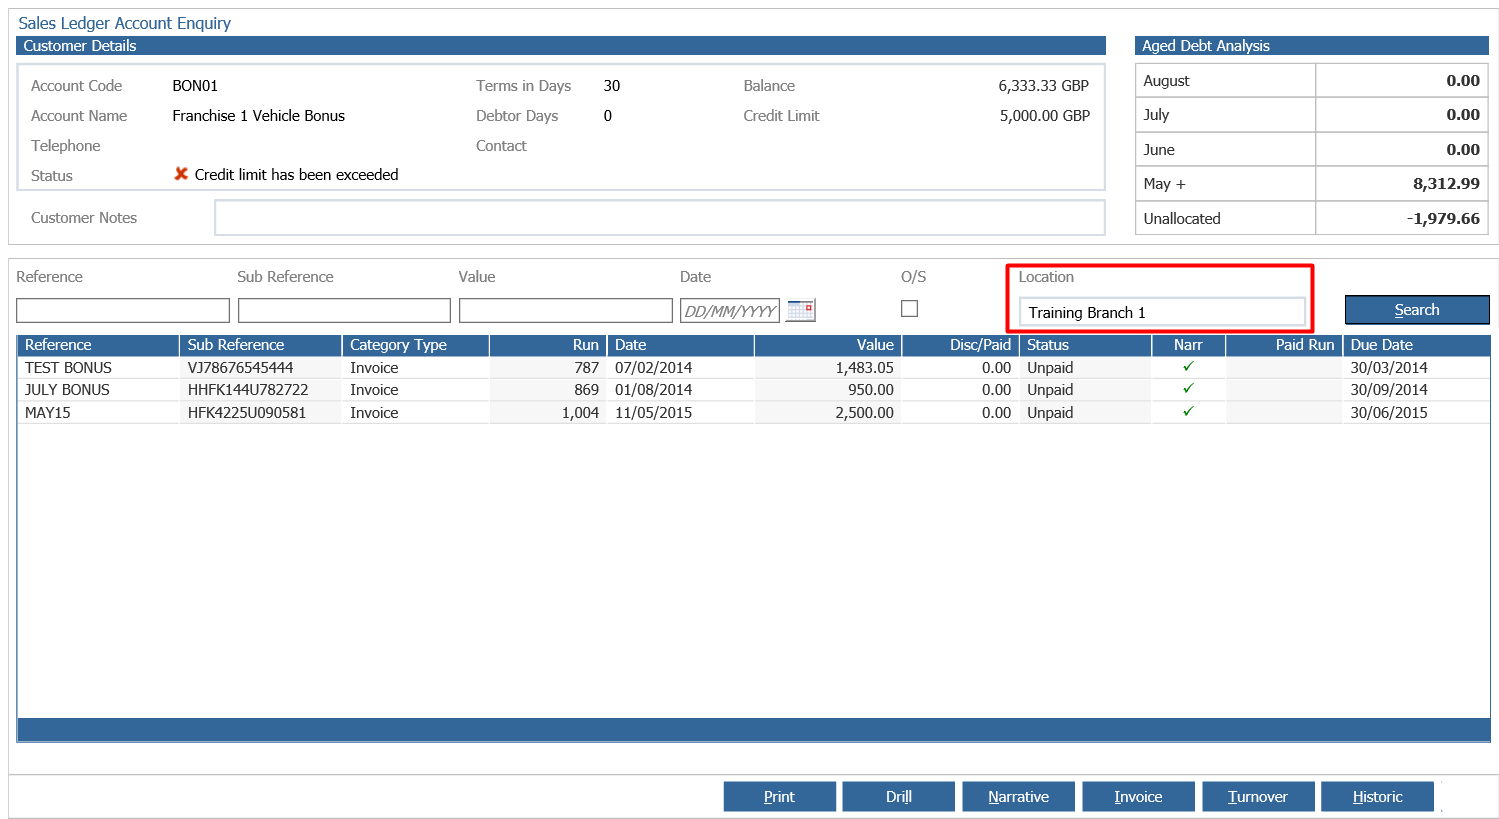Click run number 869 cell

click(548, 390)
